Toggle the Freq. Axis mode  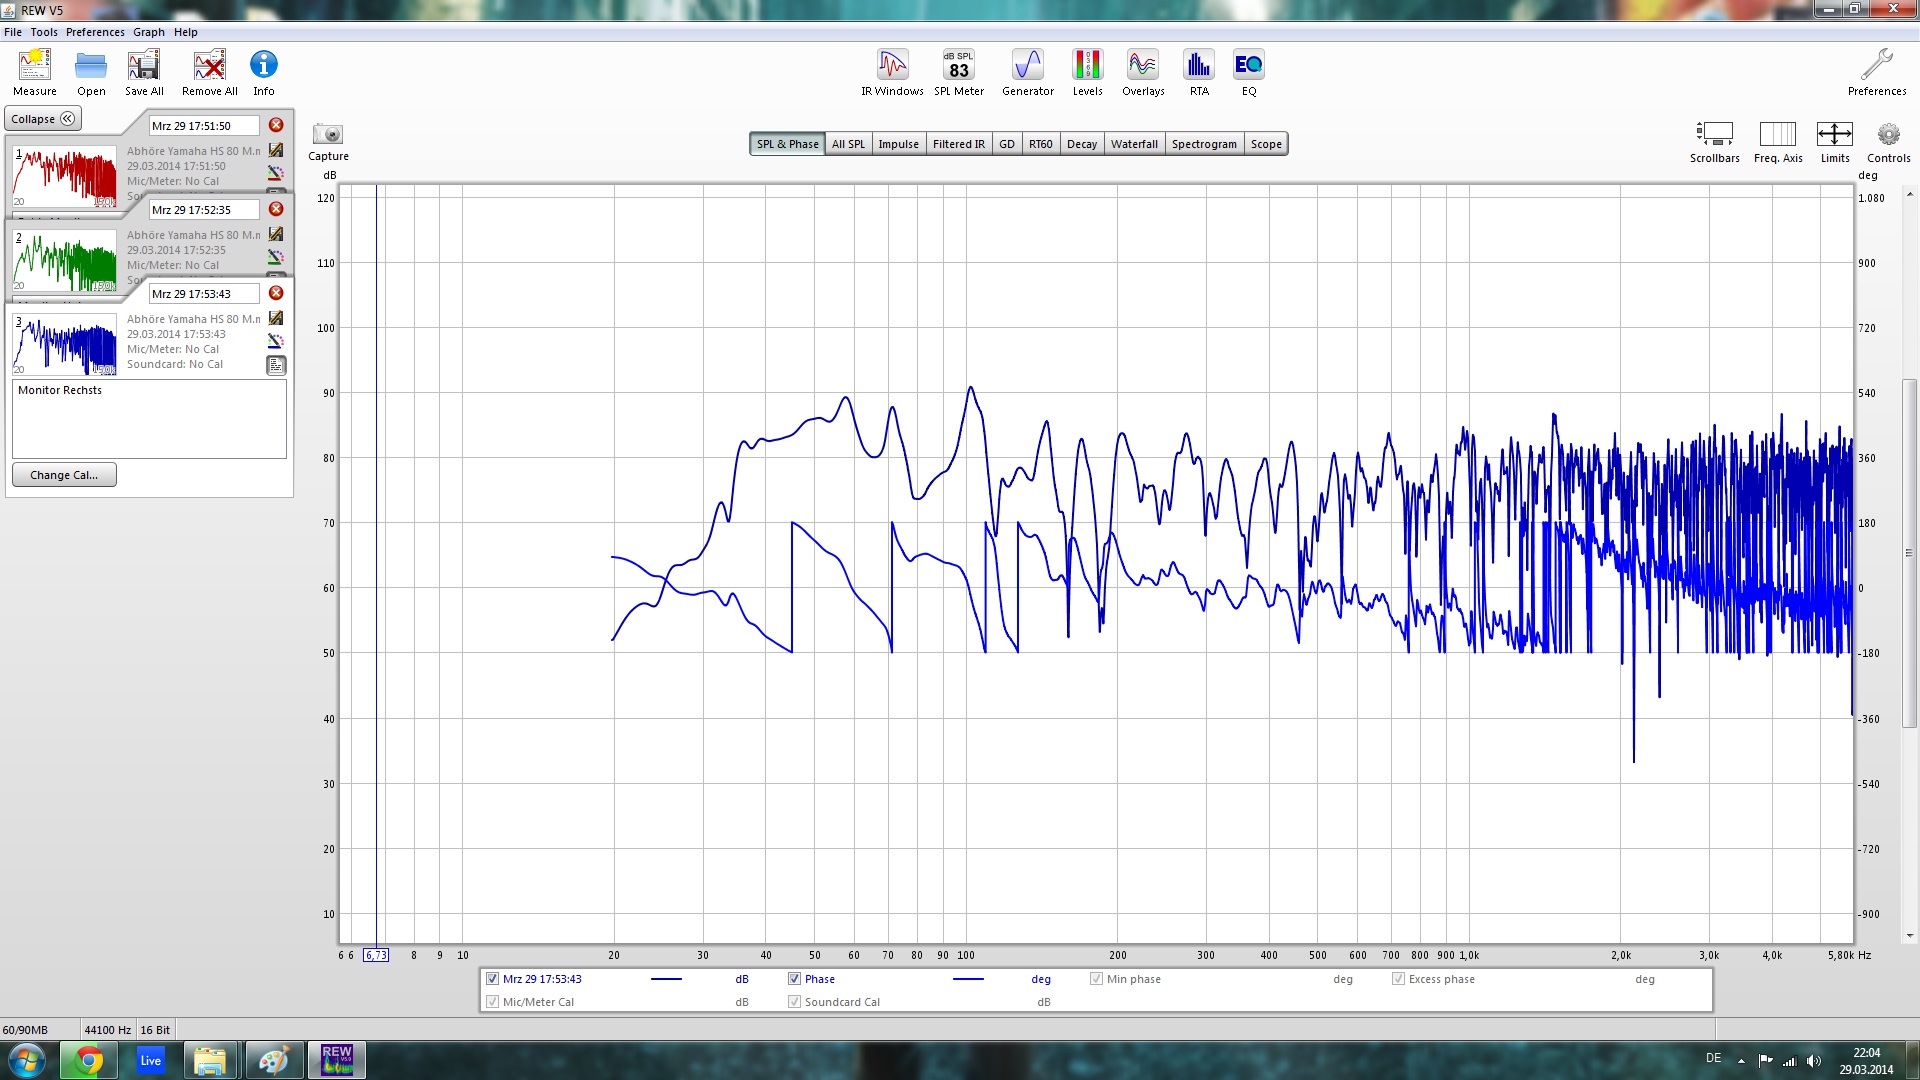[x=1778, y=142]
